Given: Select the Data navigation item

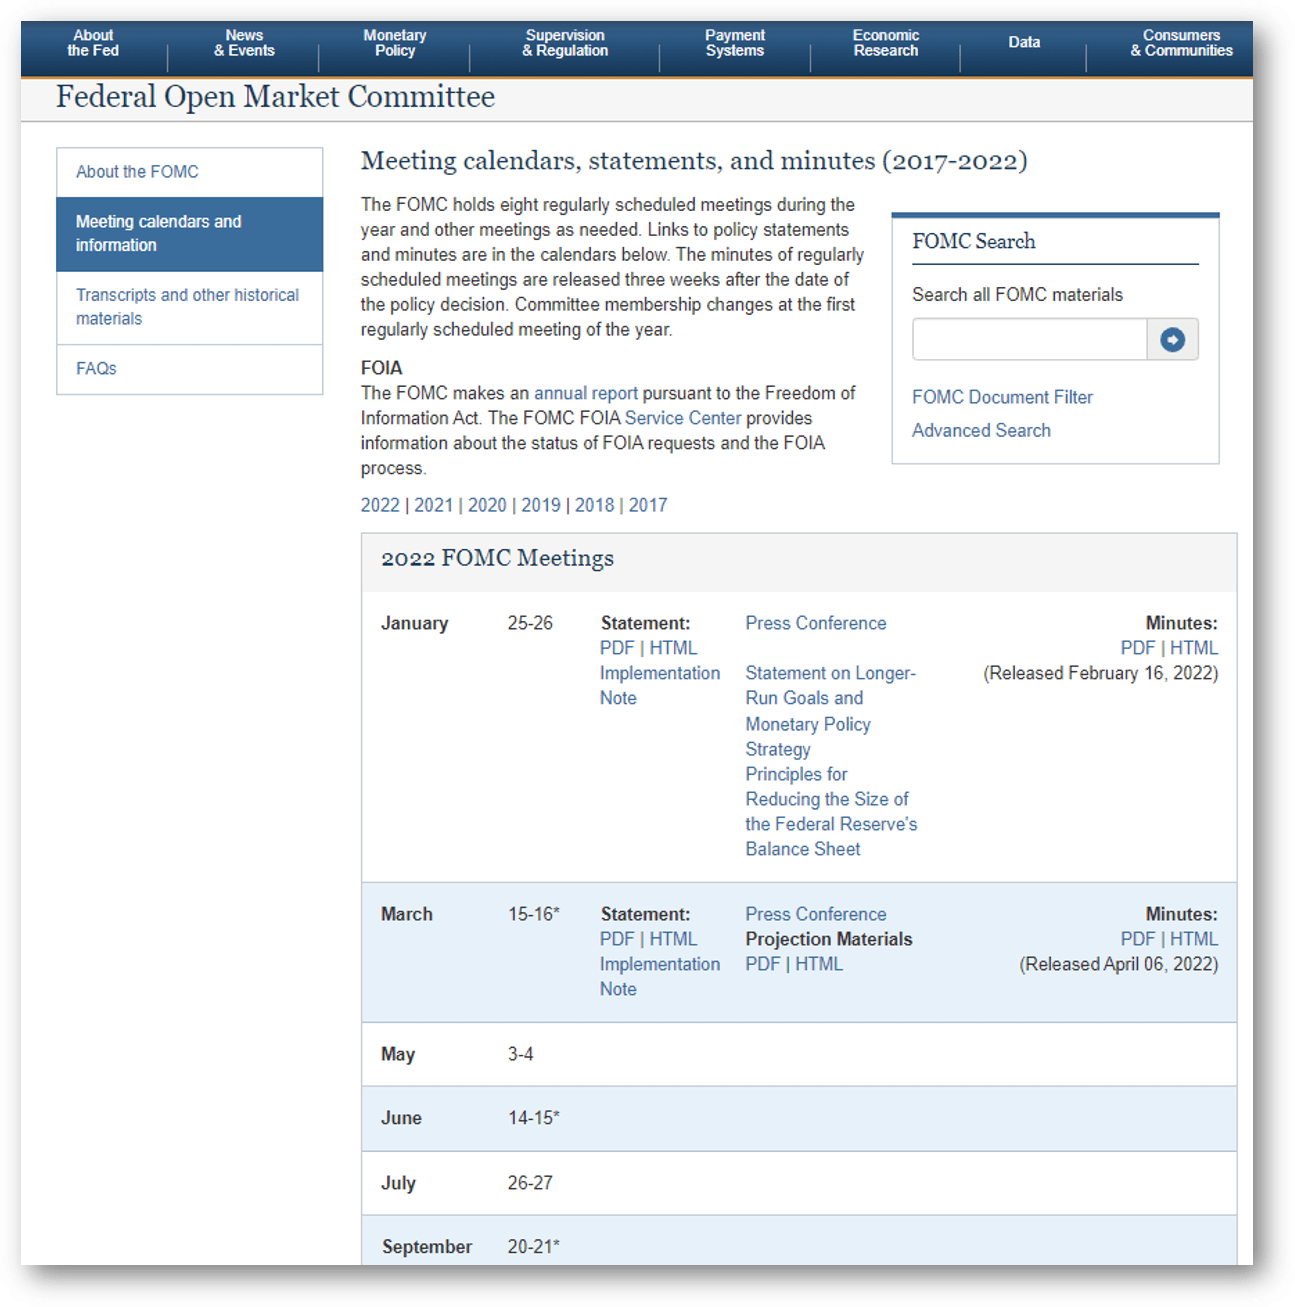Looking at the screenshot, I should (1024, 43).
